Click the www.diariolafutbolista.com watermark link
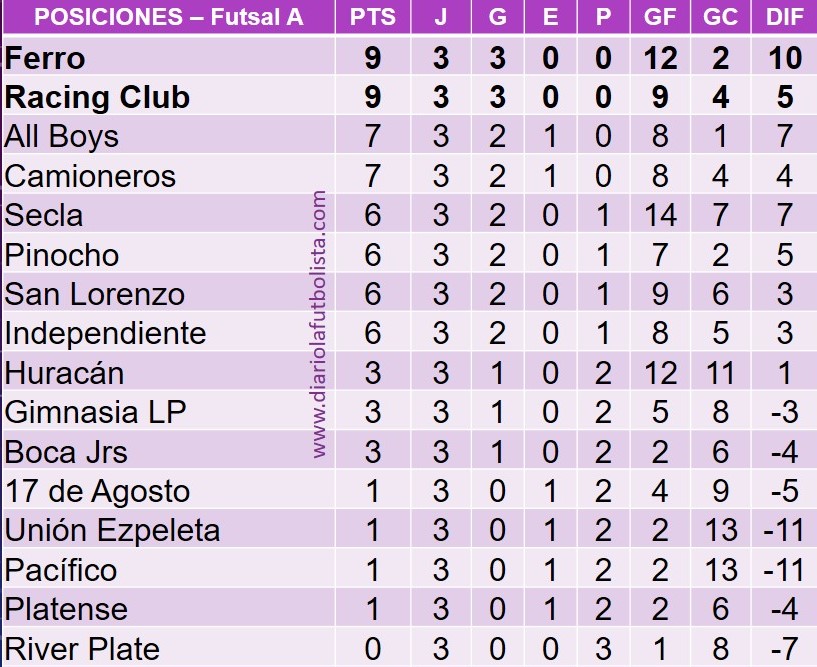The image size is (817, 667). [x=320, y=326]
